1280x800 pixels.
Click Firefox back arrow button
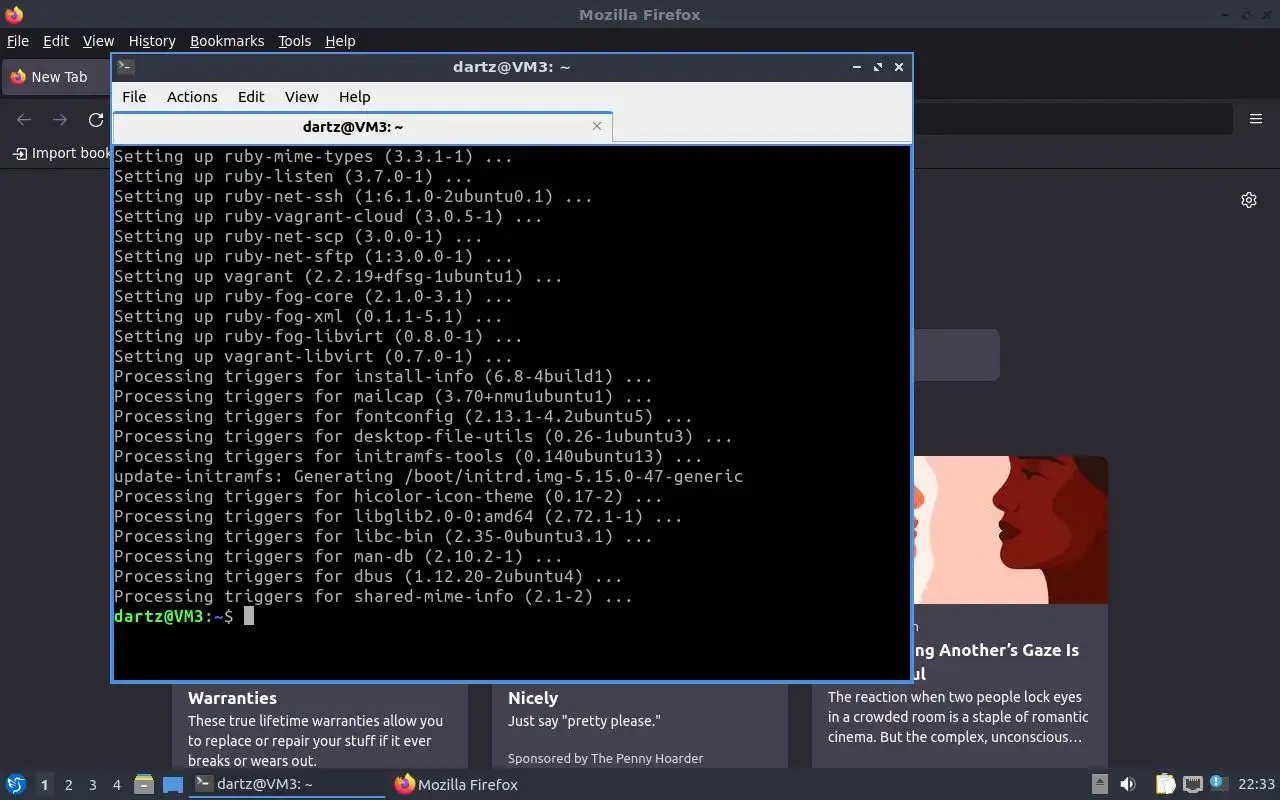(x=24, y=120)
